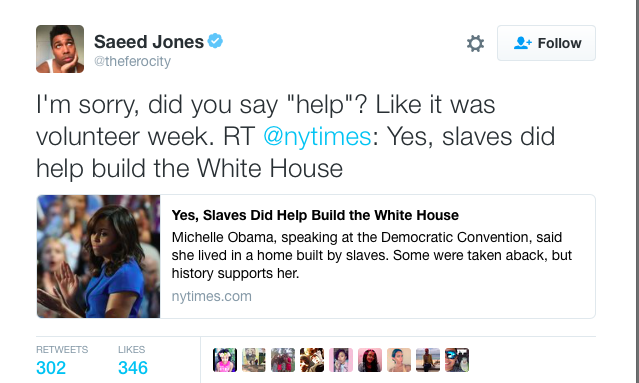This screenshot has height=383, width=639.
Task: Click the article description text in card
Action: (x=372, y=255)
